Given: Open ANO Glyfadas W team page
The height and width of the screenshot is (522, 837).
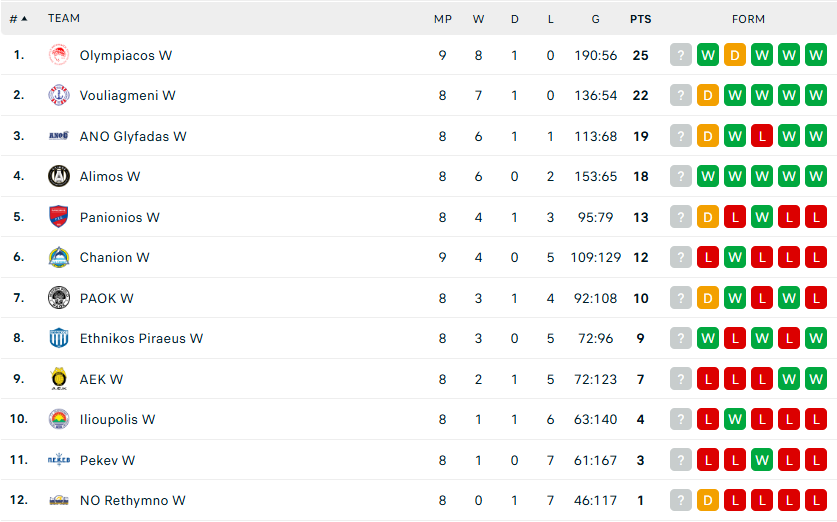Looking at the screenshot, I should (x=133, y=136).
